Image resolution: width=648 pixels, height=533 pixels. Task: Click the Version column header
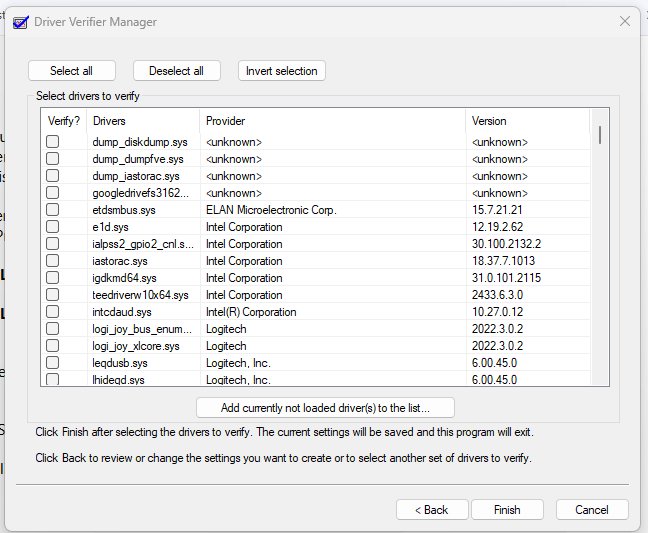(528, 121)
